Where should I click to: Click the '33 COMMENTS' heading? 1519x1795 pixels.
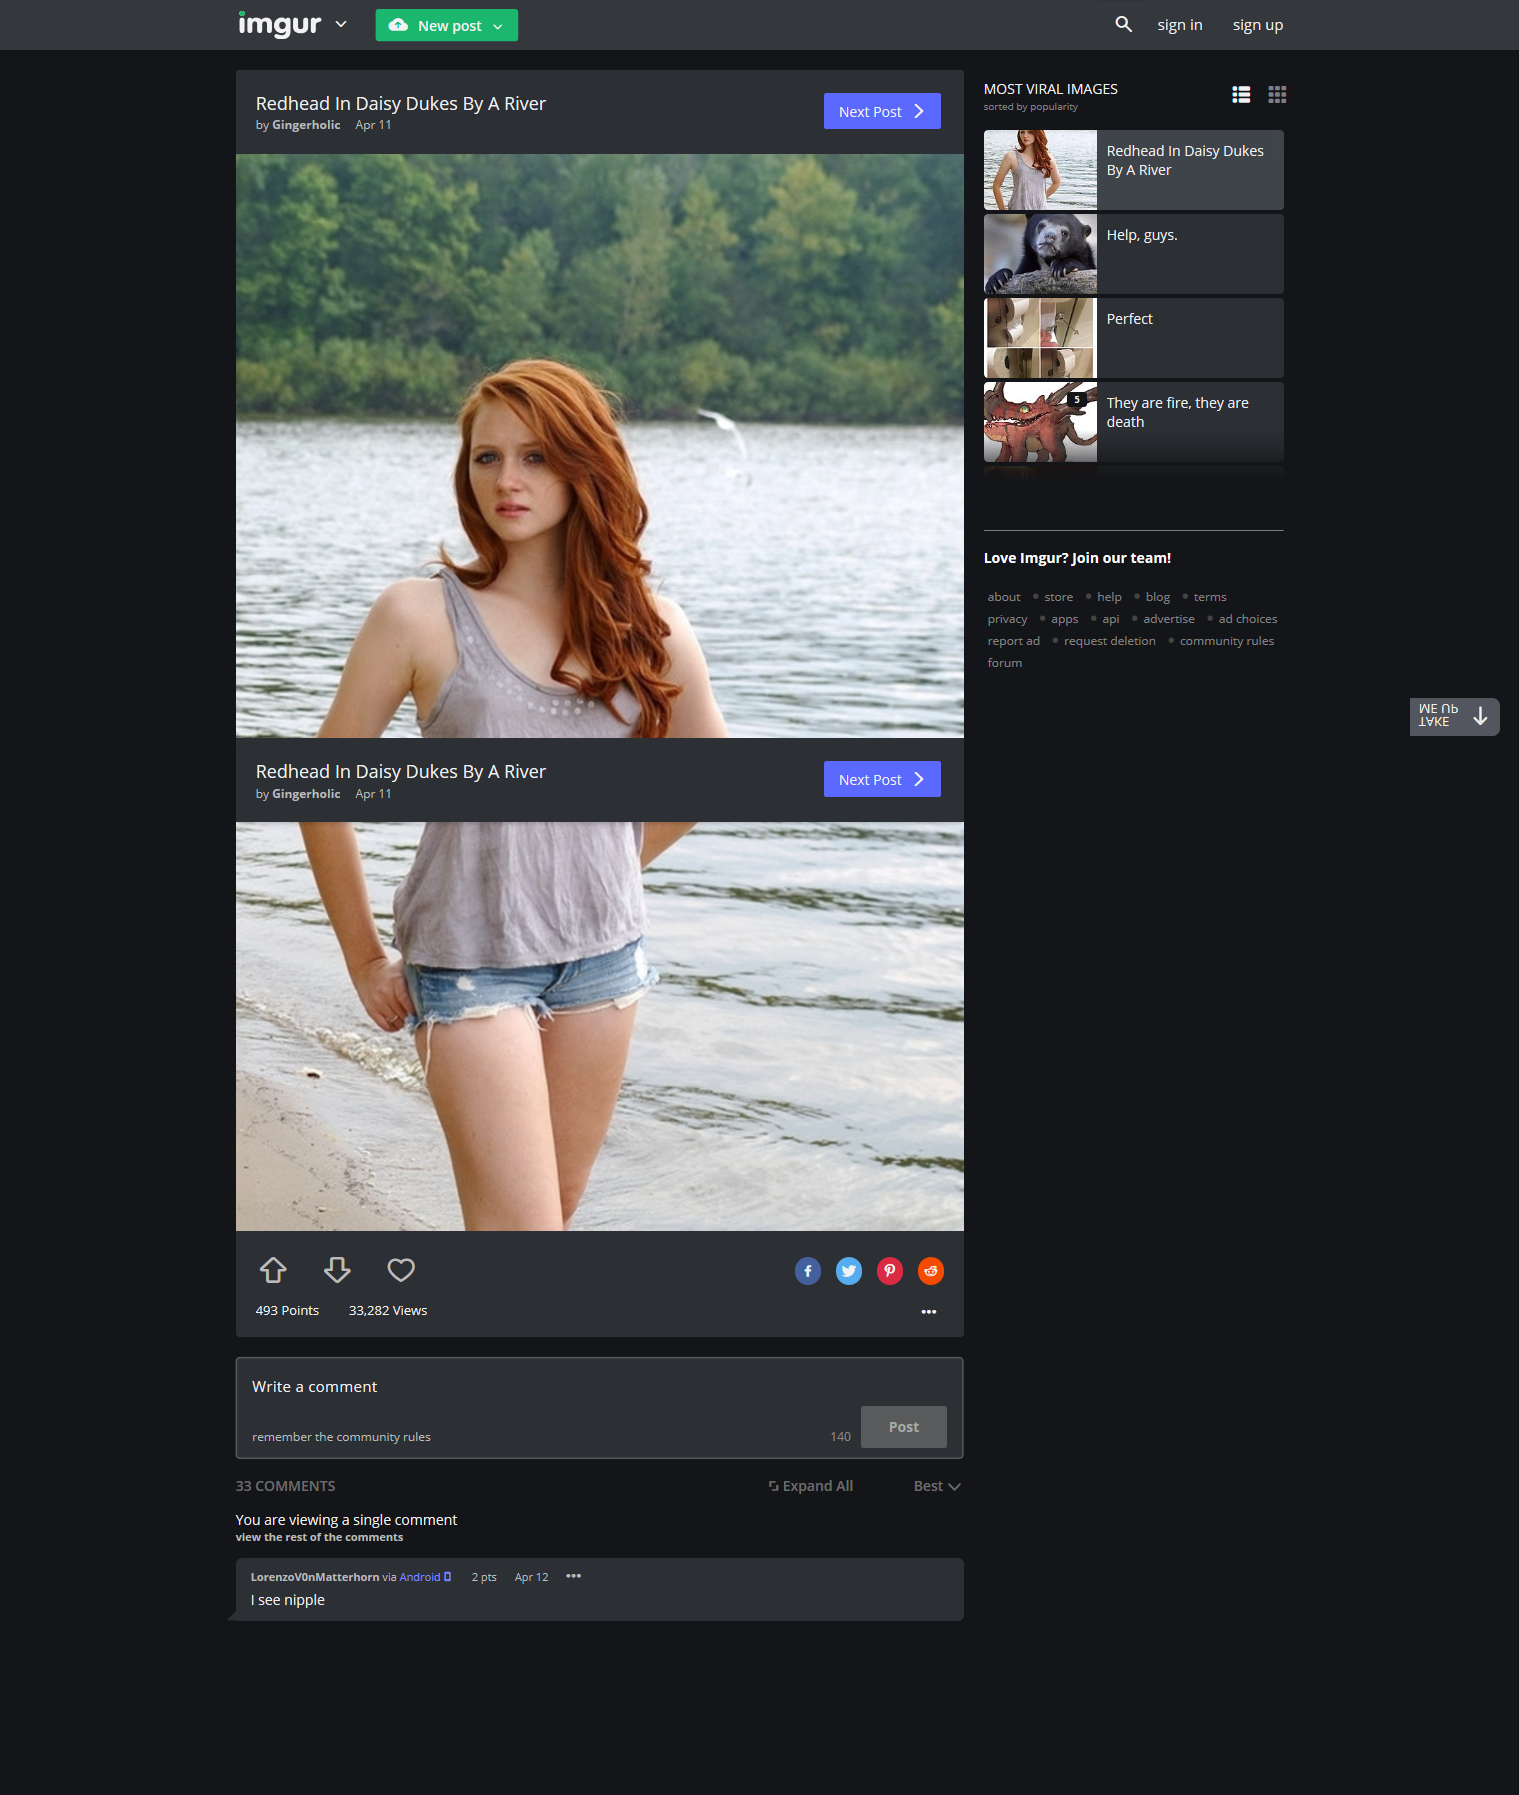pyautogui.click(x=285, y=1486)
